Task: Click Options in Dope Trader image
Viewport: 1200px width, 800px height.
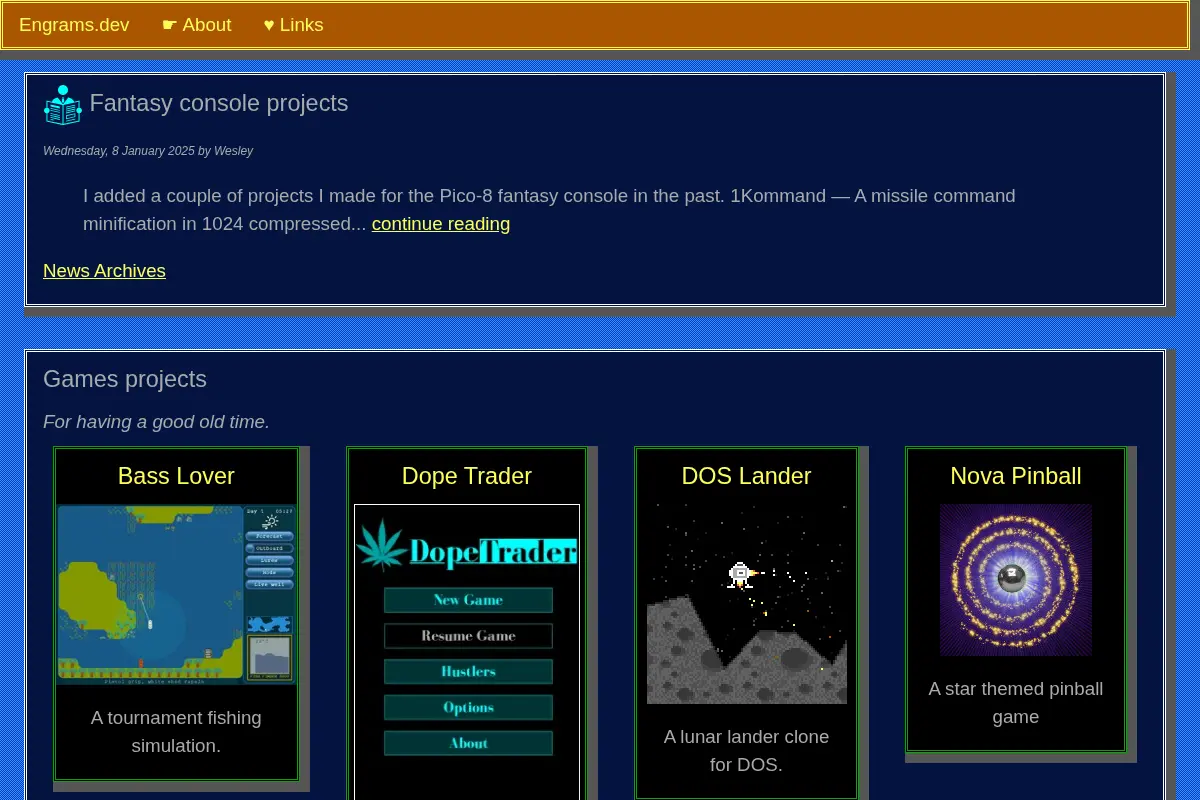Action: [468, 708]
